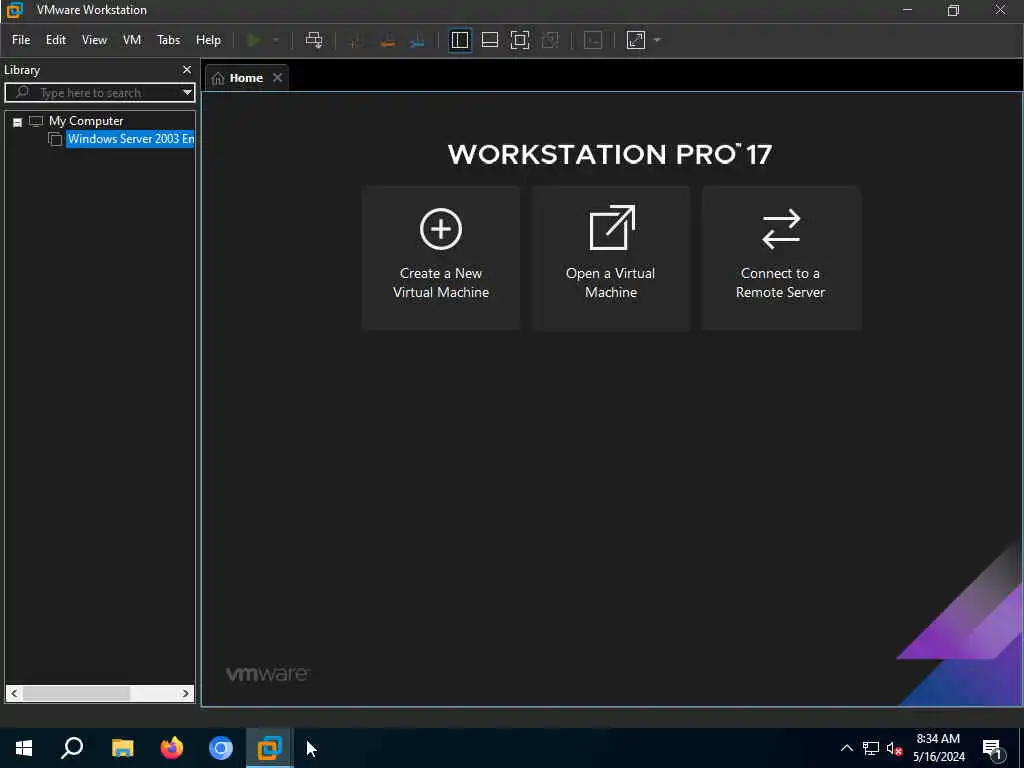Click the Enter Full Screen toolbar icon

pyautogui.click(x=520, y=40)
